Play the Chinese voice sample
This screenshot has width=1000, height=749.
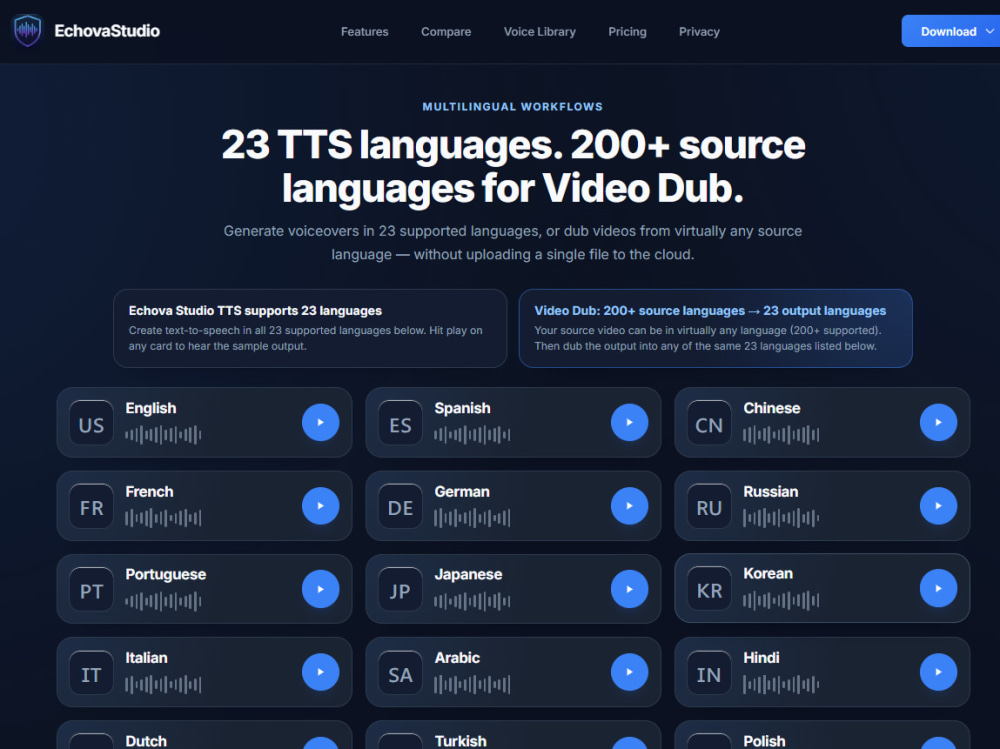coord(938,422)
